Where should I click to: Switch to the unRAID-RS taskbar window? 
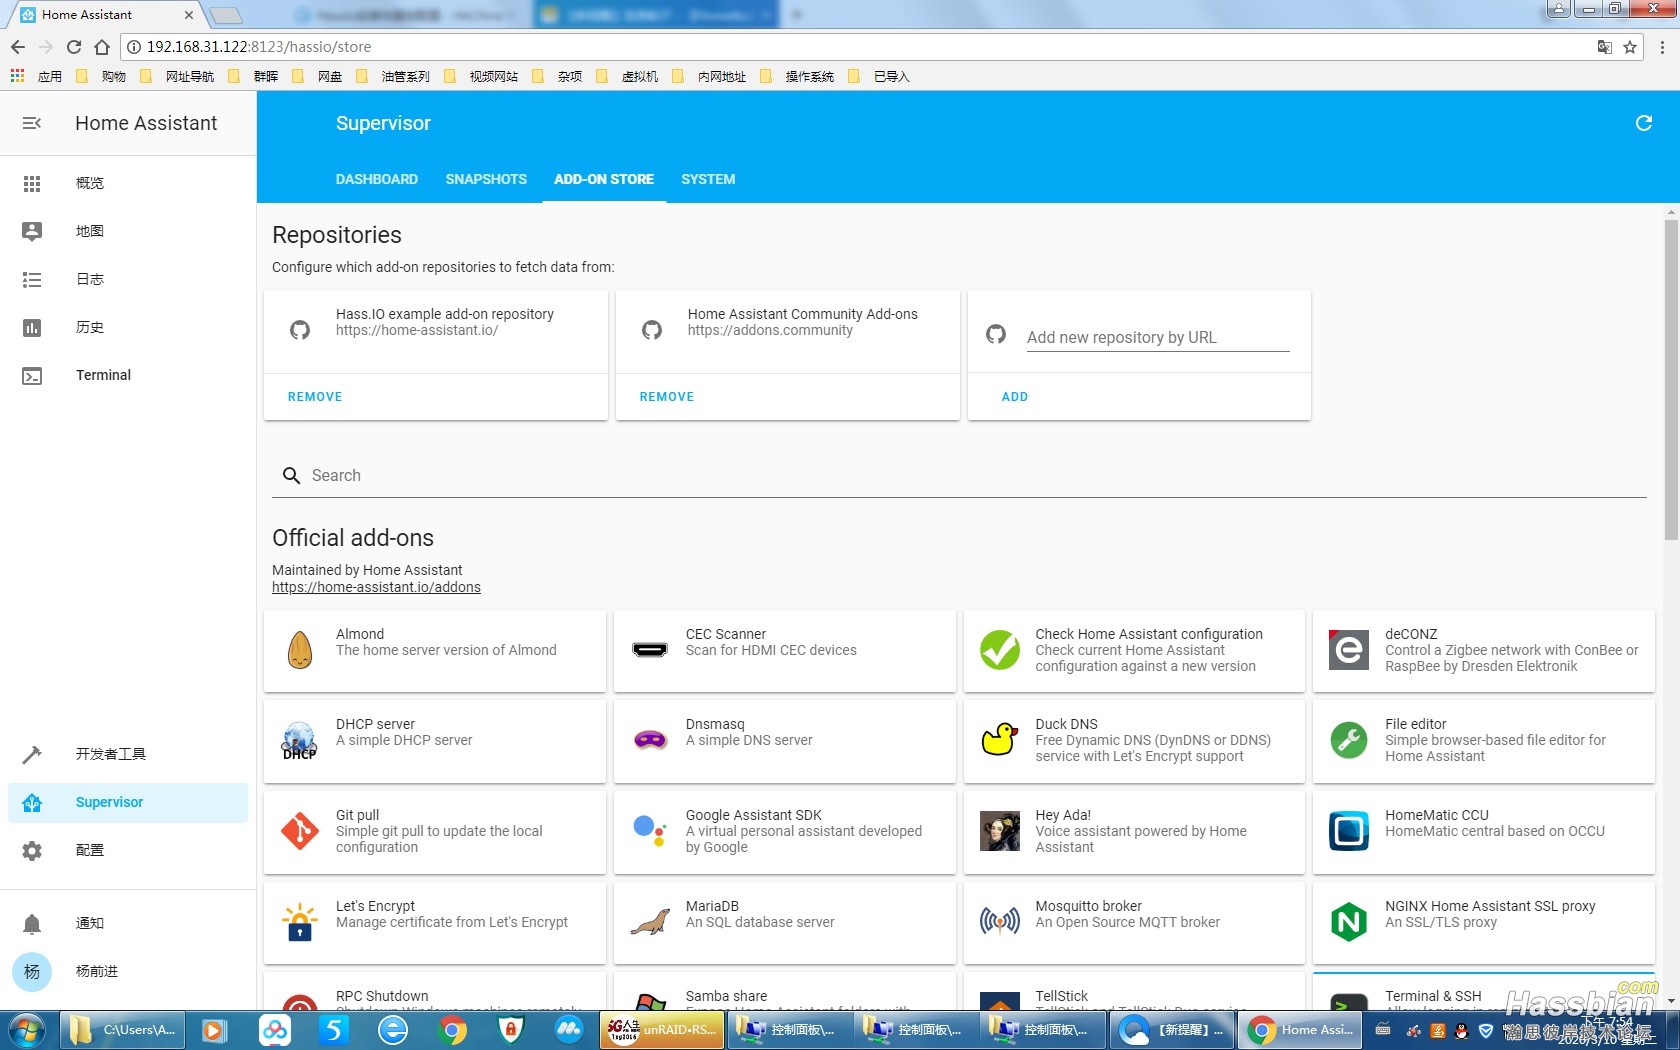pyautogui.click(x=662, y=1030)
